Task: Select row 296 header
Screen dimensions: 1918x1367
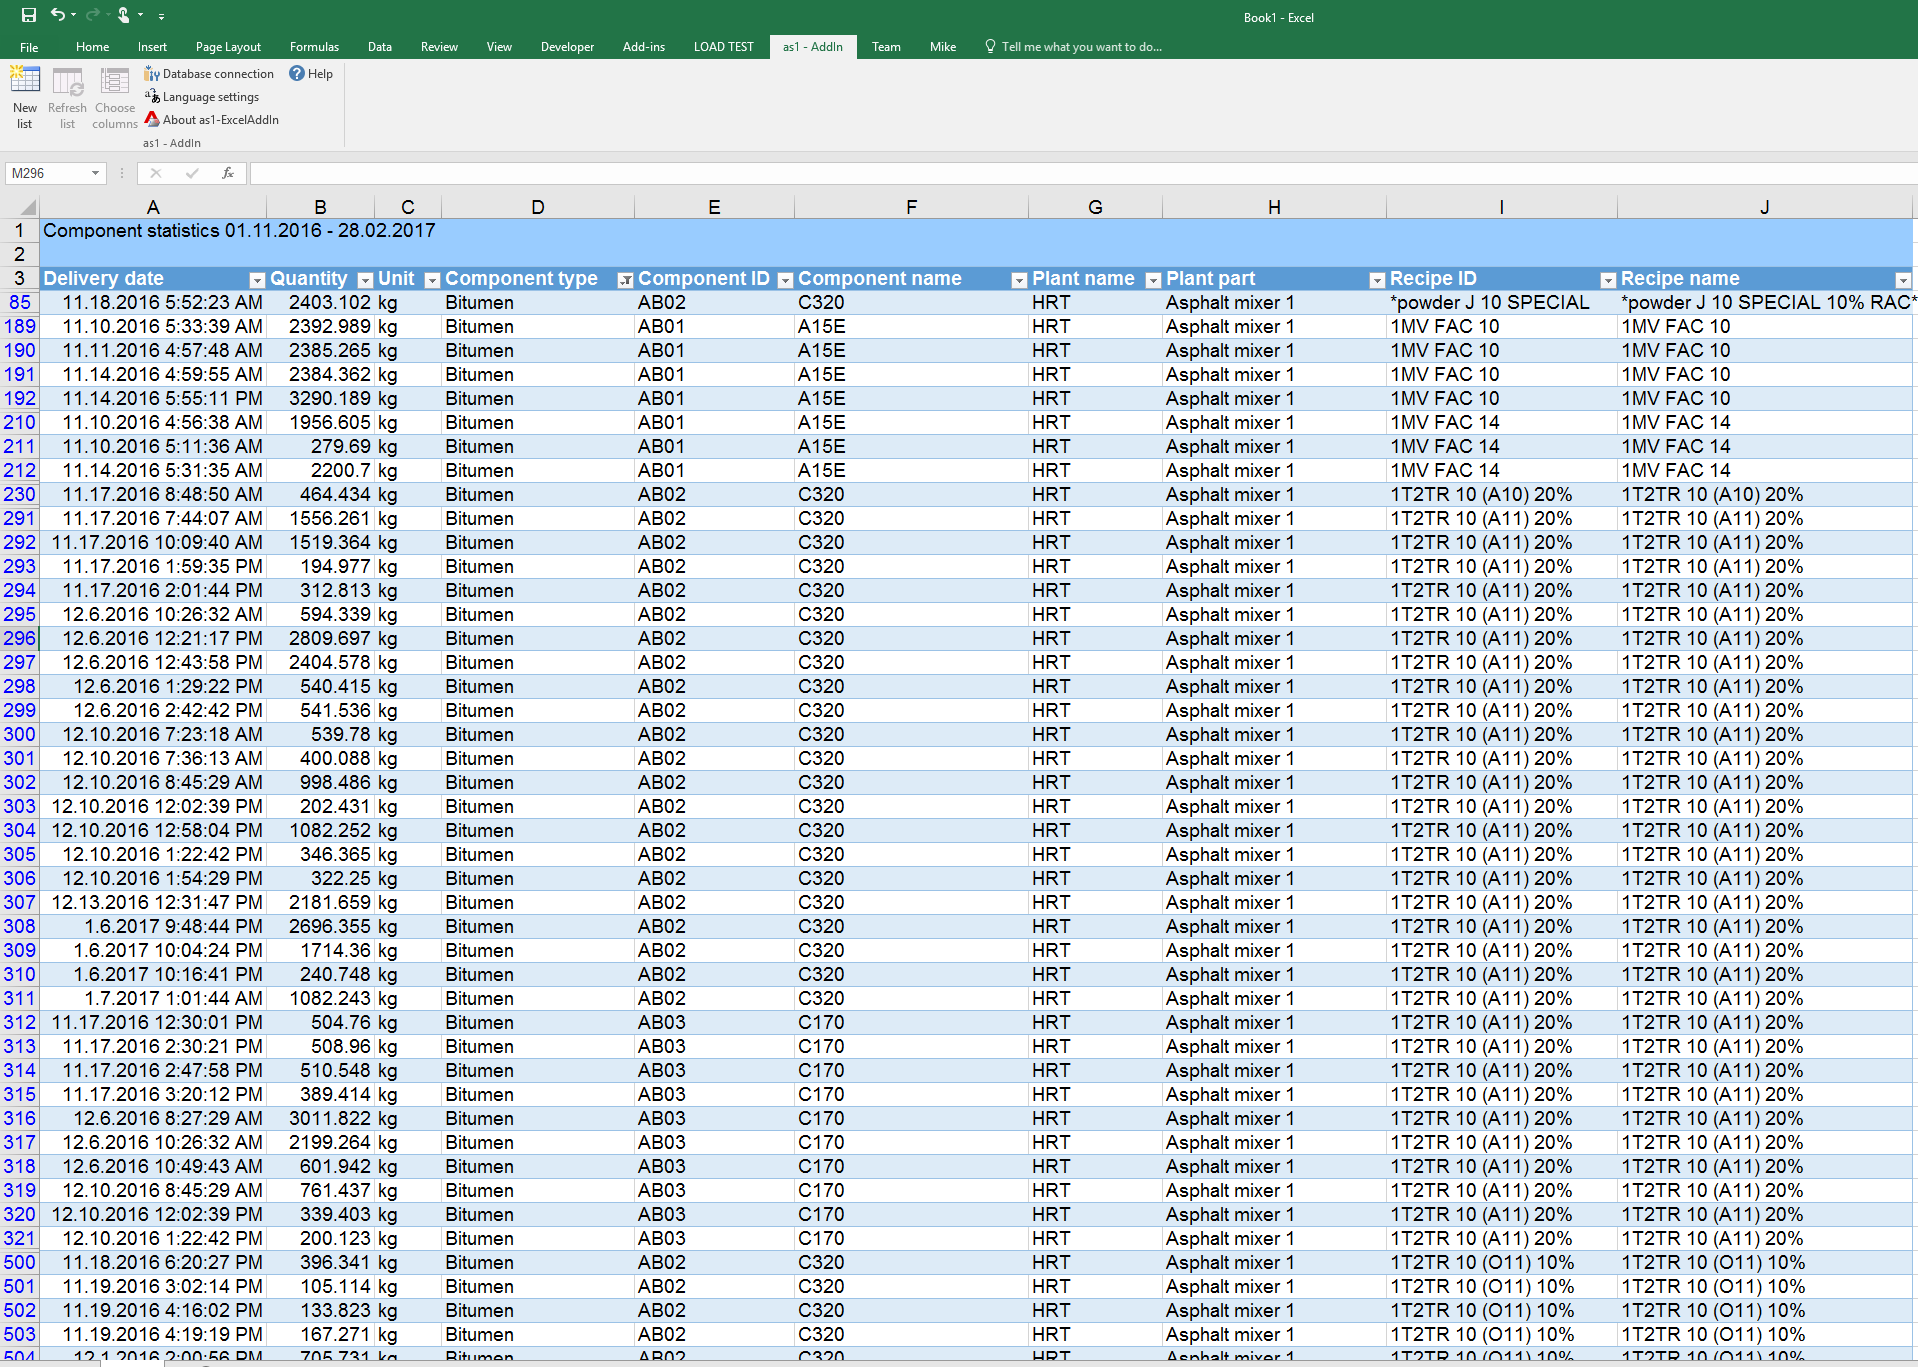Action: [20, 638]
